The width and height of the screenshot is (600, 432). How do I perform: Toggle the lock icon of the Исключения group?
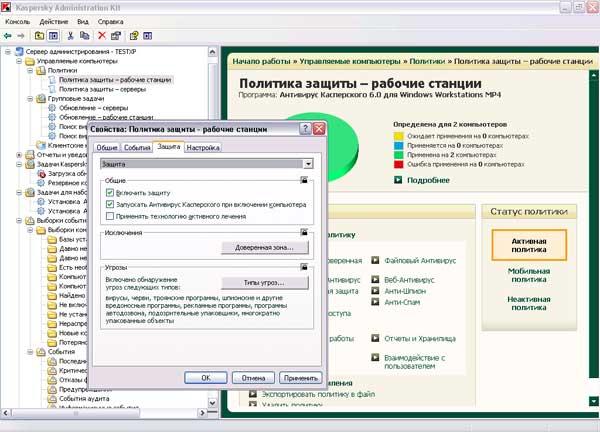[x=304, y=232]
